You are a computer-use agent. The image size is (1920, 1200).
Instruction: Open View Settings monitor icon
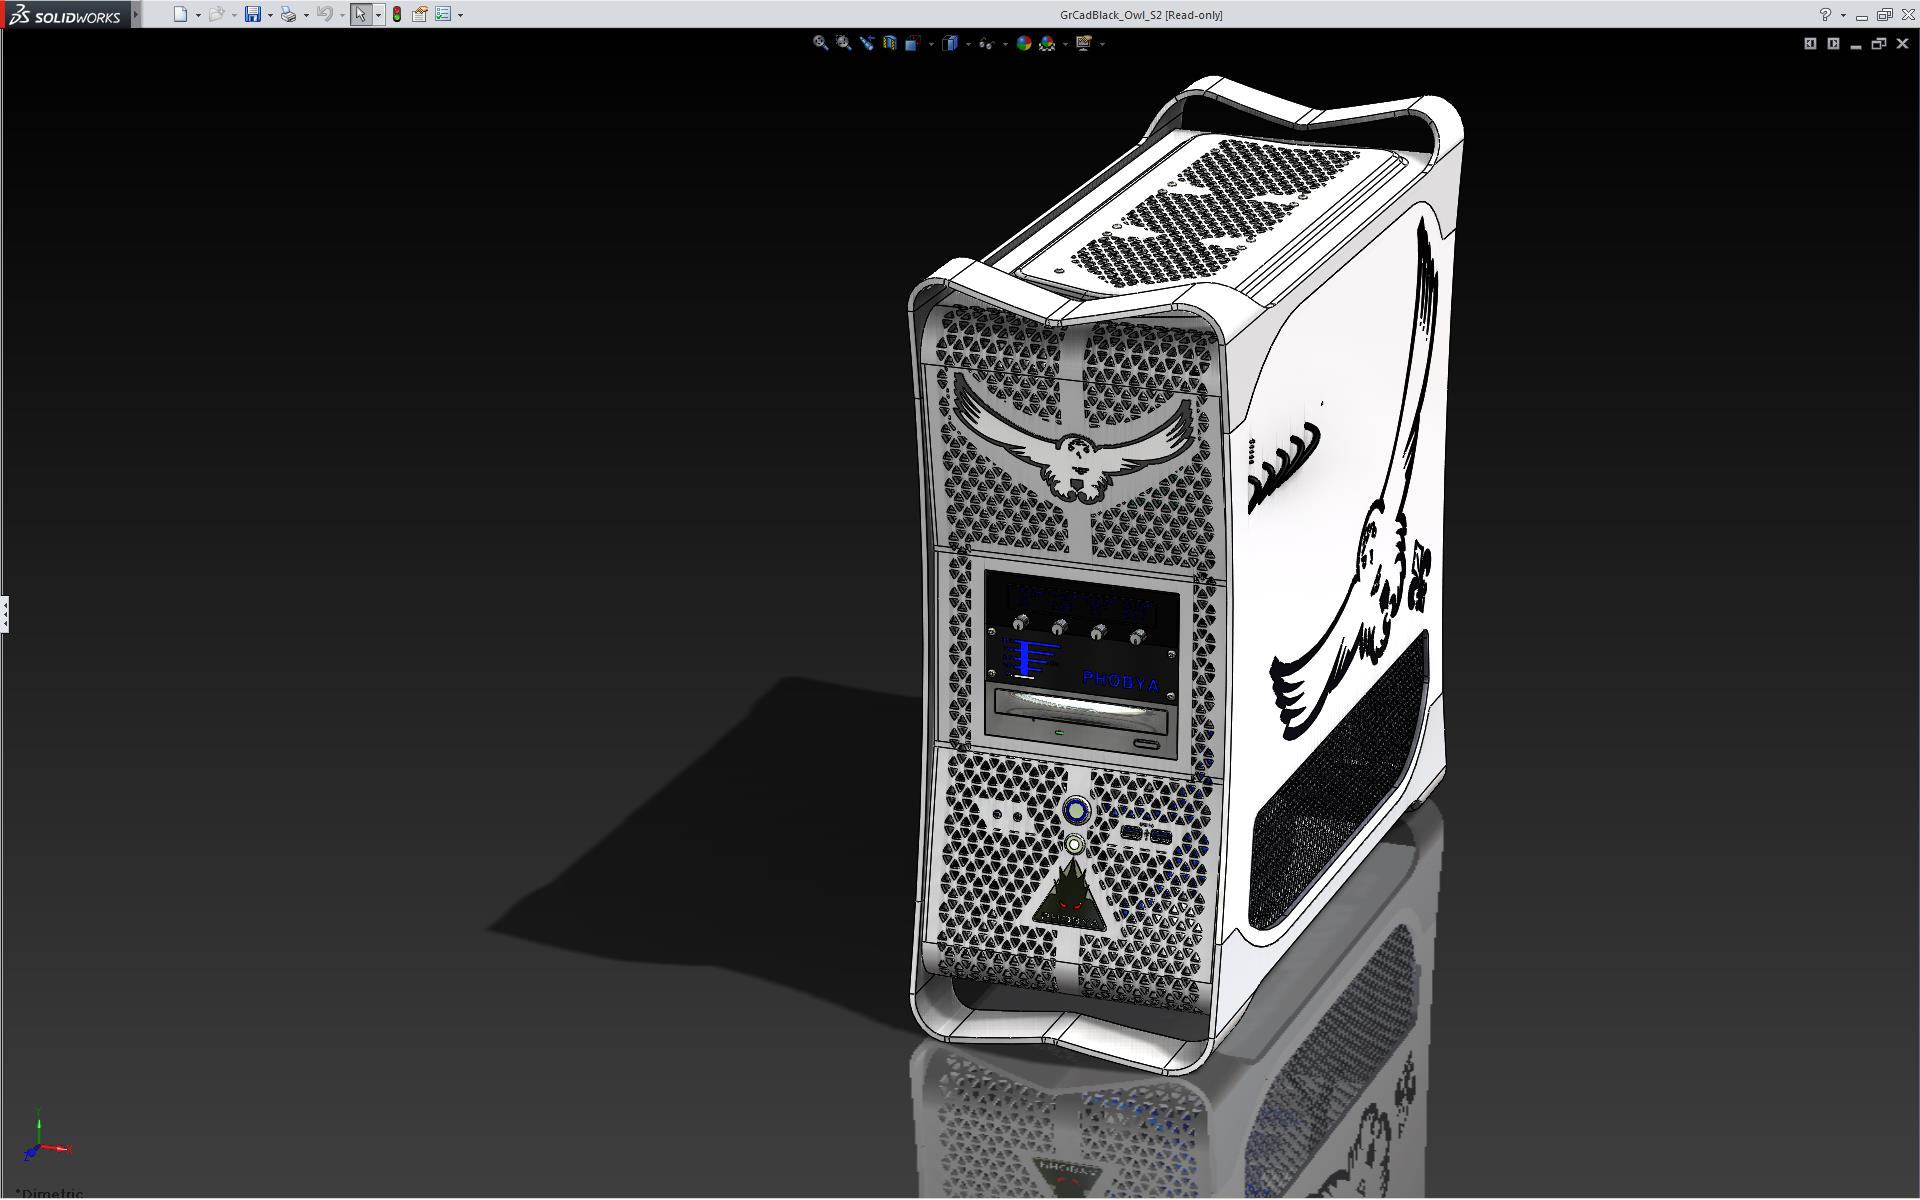click(1083, 43)
